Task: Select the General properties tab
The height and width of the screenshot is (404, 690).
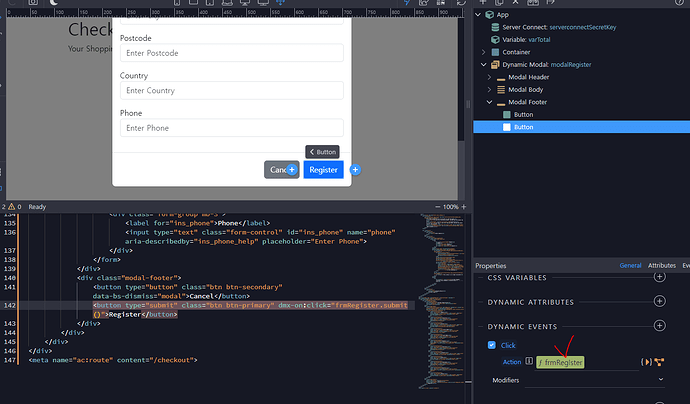Action: 630,266
